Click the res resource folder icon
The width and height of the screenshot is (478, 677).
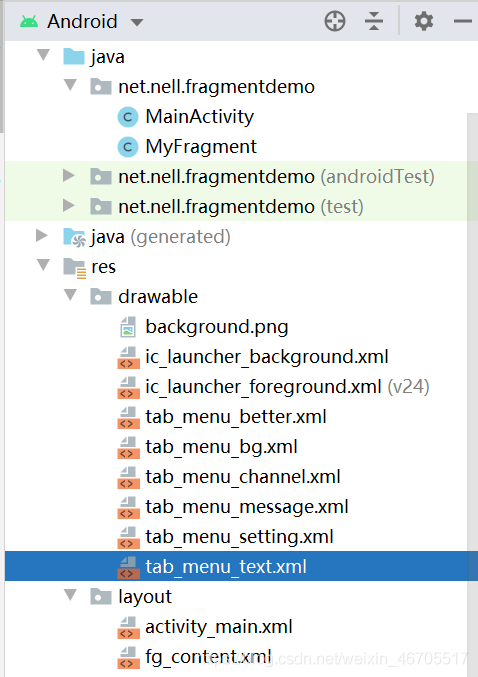click(x=74, y=267)
